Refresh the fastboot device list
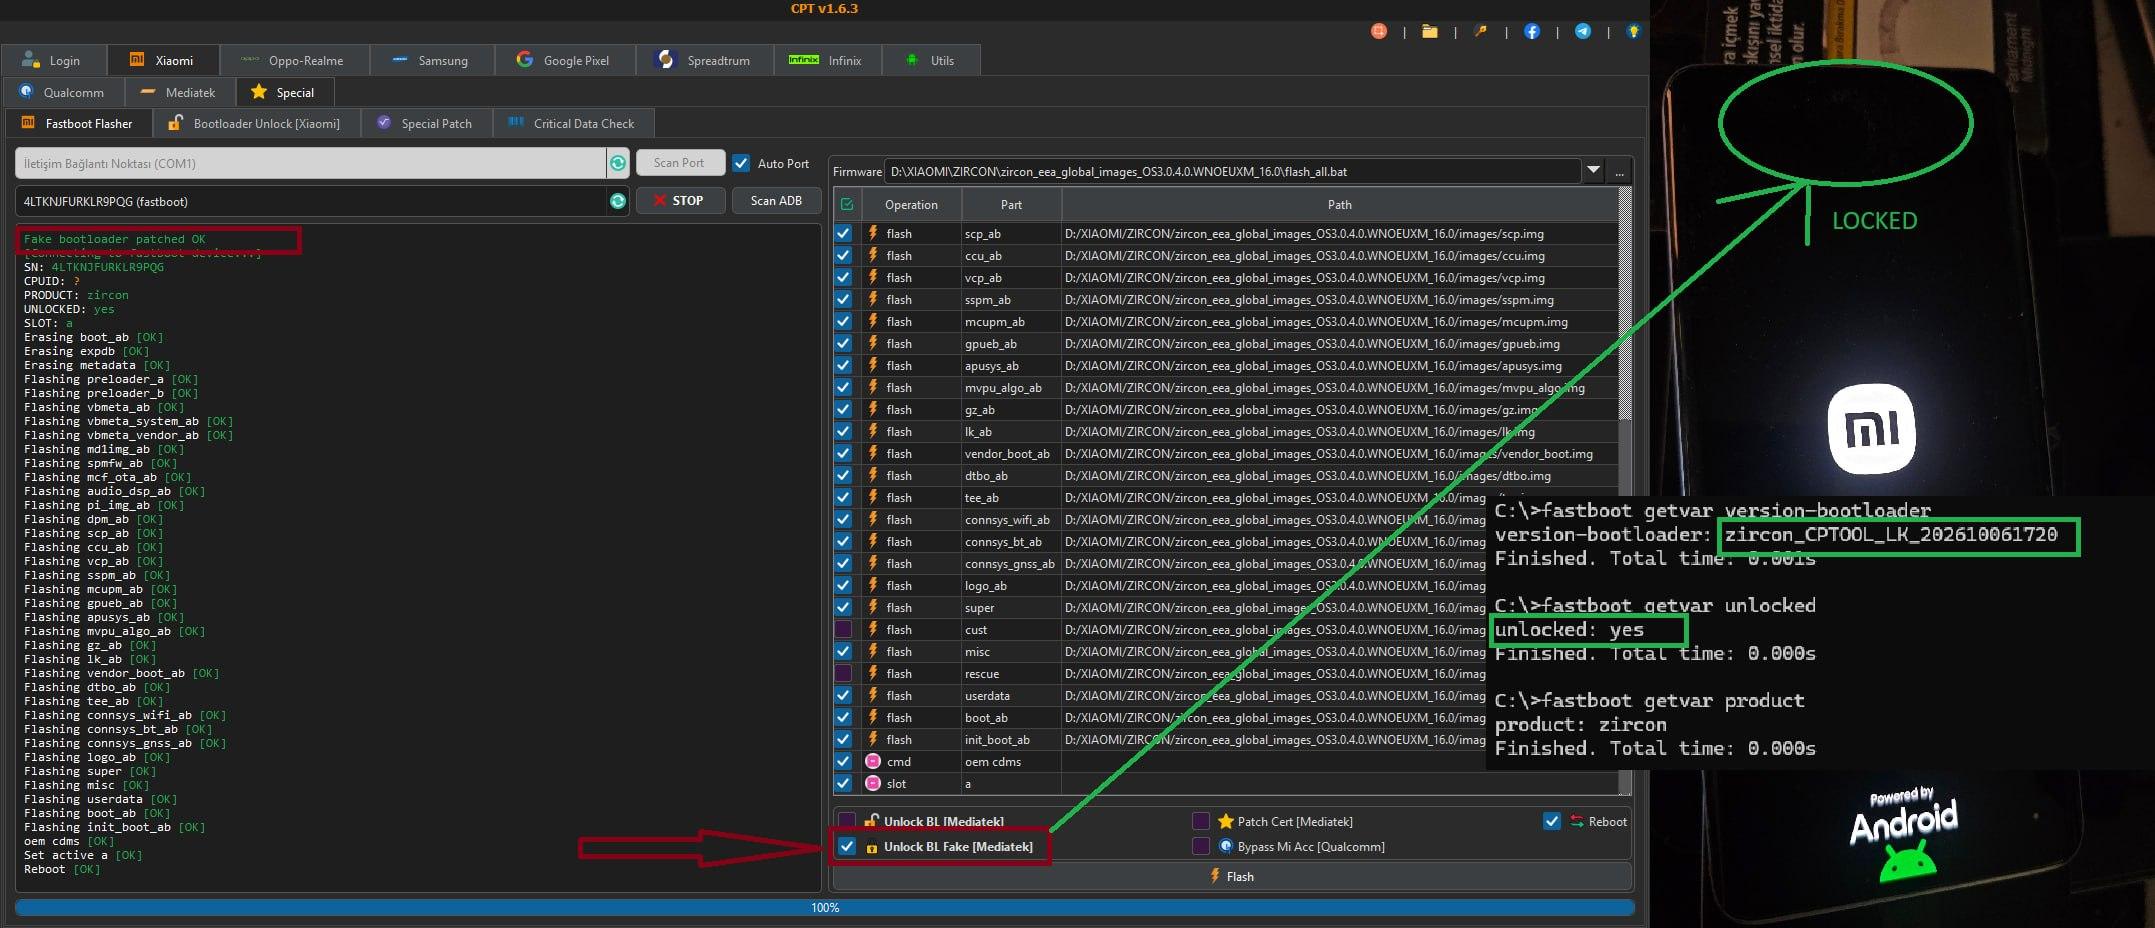 click(618, 201)
